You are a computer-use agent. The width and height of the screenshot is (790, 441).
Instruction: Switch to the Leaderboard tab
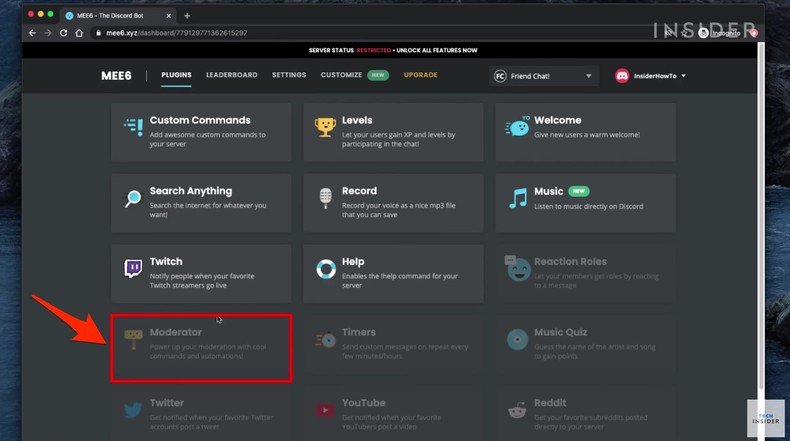[x=231, y=75]
